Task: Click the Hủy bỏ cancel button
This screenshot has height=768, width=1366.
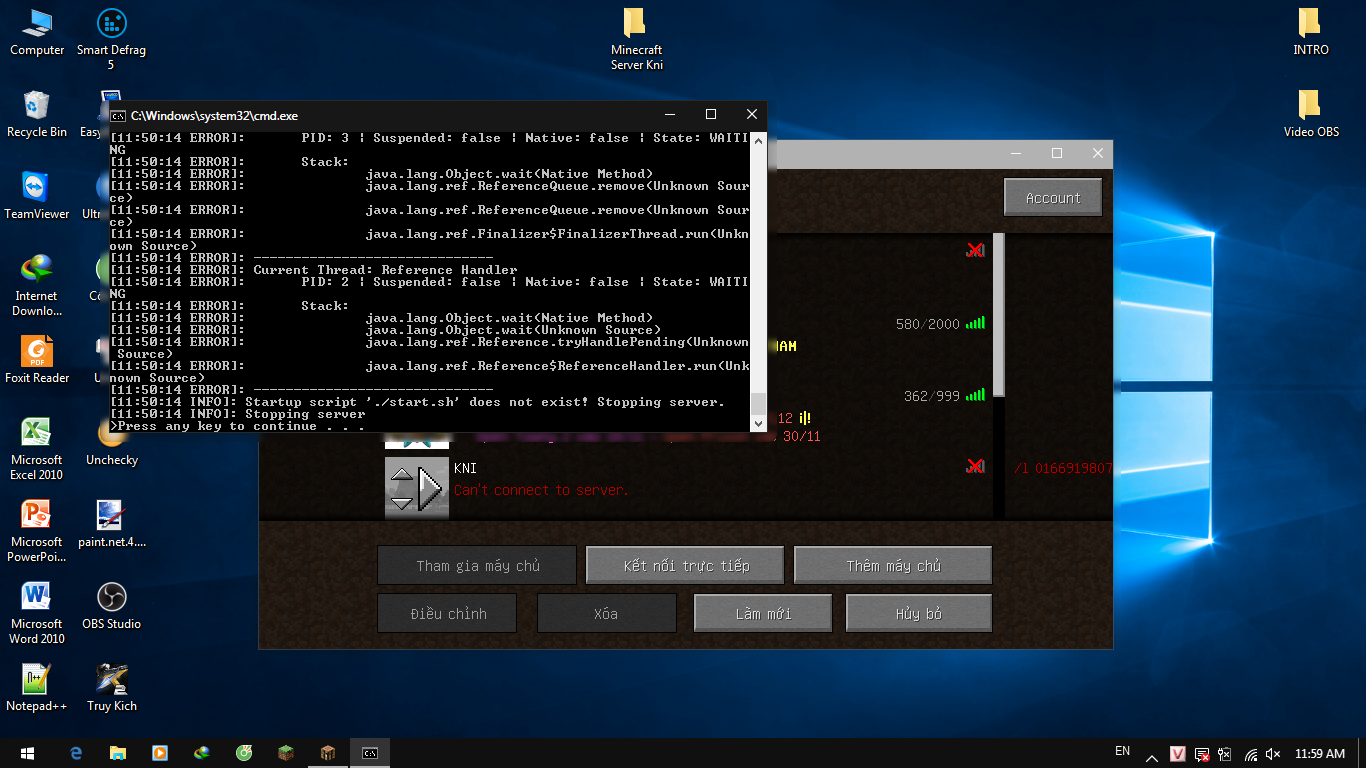Action: point(919,614)
